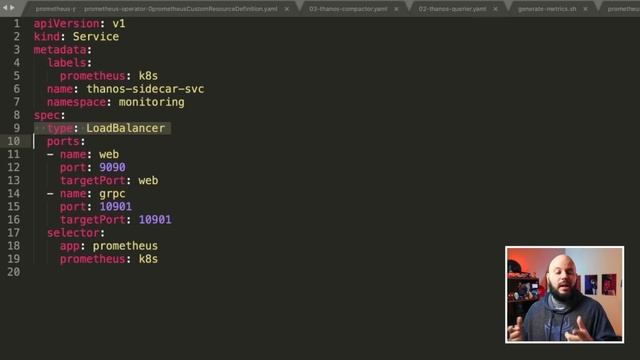The image size is (640, 360).
Task: Switch to the 03-thanos-compactor.yaml tab
Action: pyautogui.click(x=348, y=9)
